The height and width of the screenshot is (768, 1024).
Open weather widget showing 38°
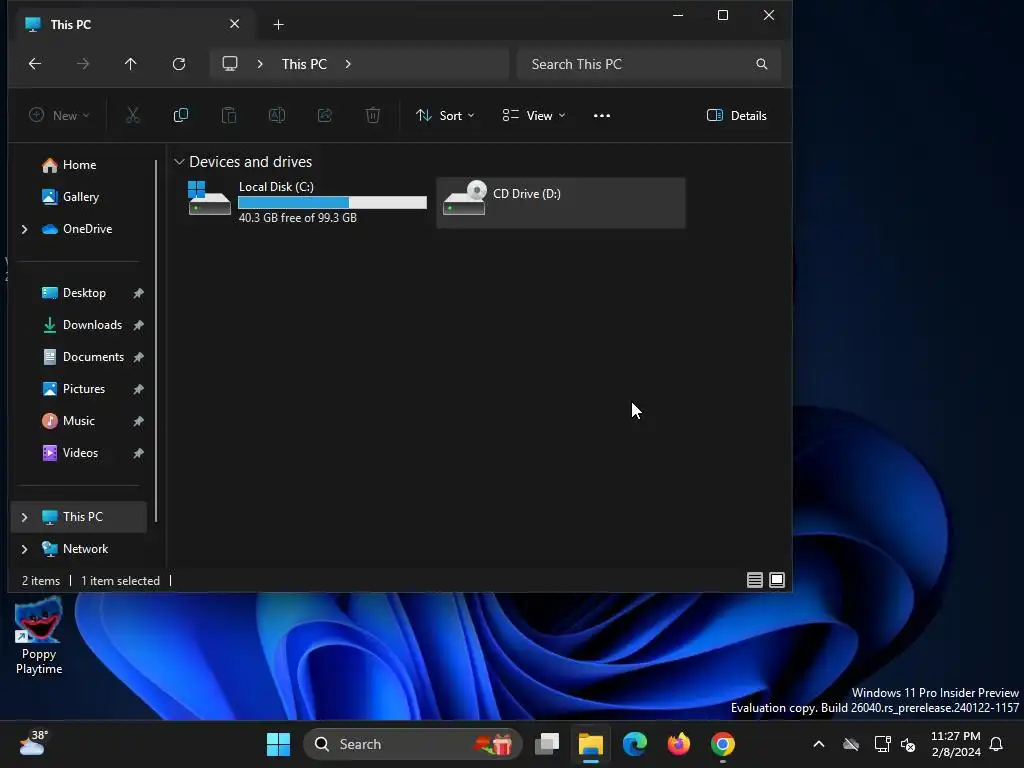[x=33, y=743]
